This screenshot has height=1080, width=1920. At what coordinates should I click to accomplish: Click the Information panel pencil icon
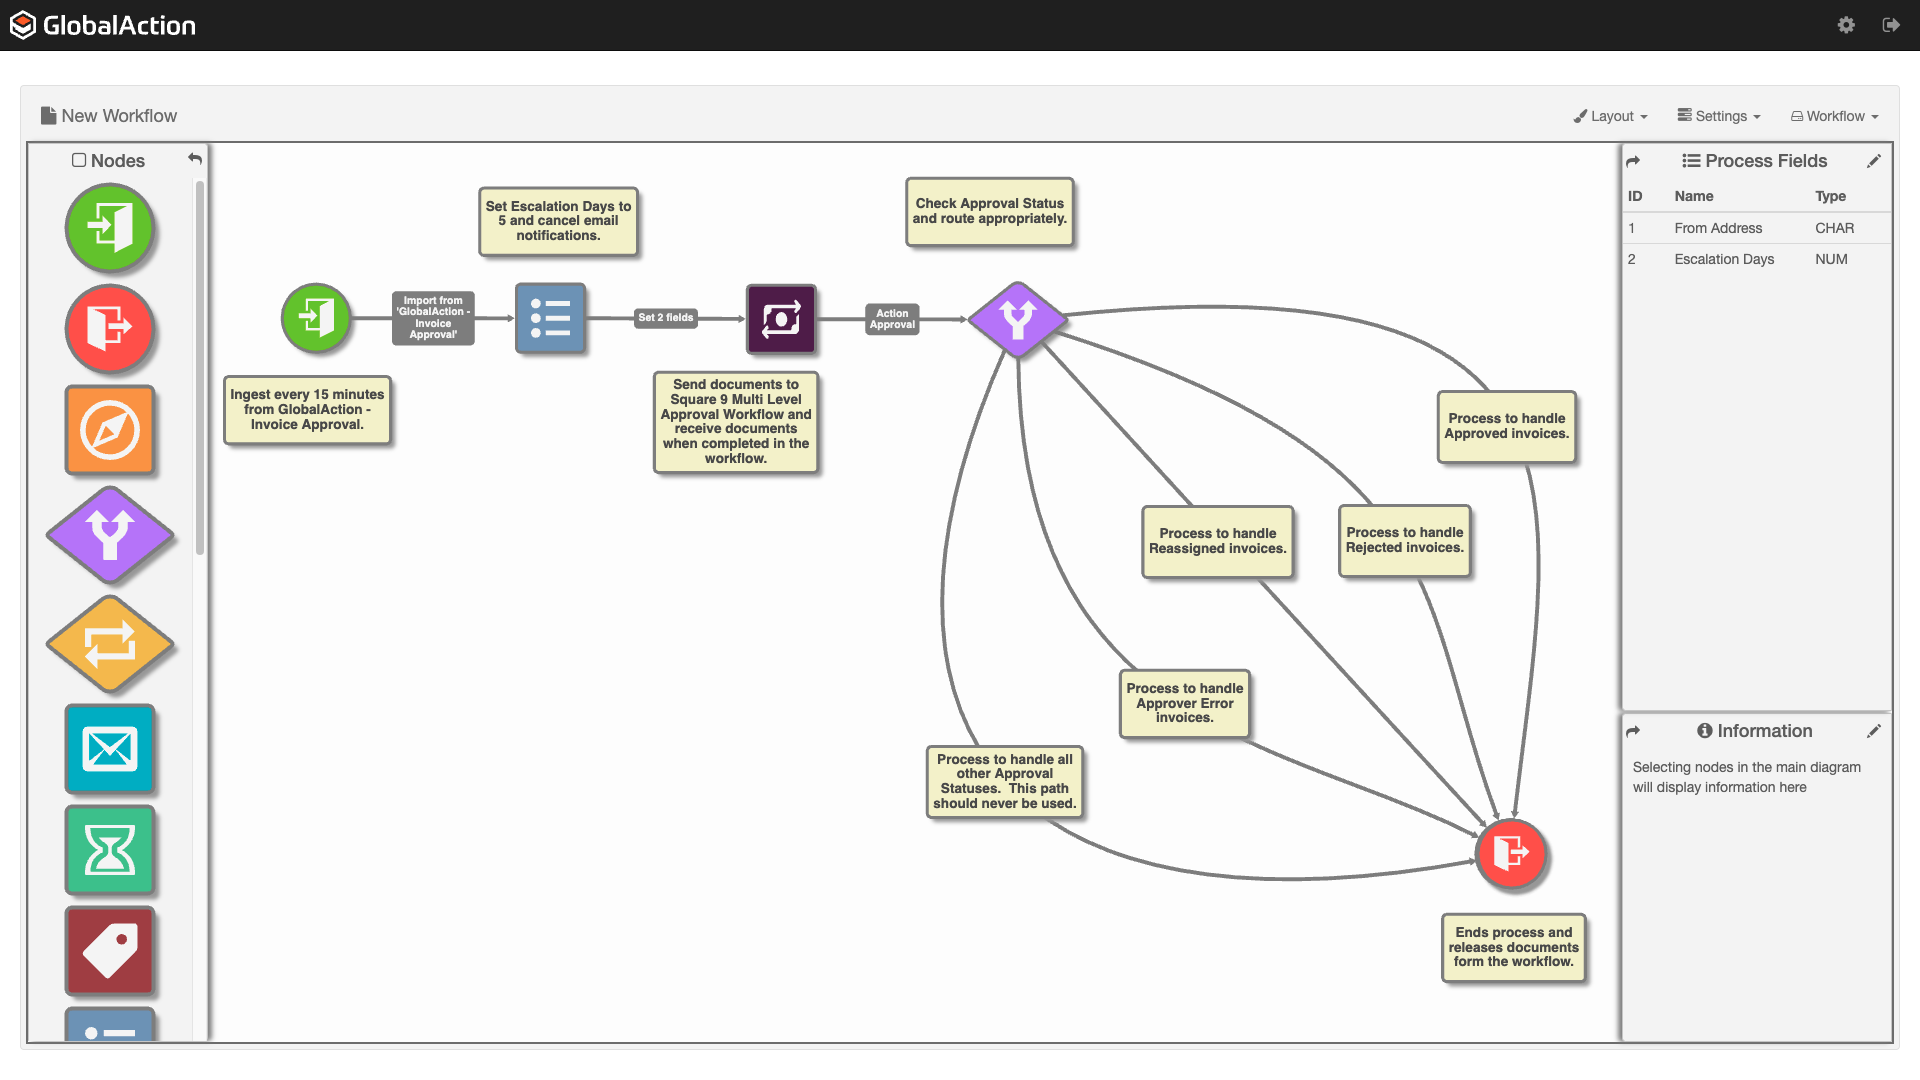click(x=1873, y=731)
